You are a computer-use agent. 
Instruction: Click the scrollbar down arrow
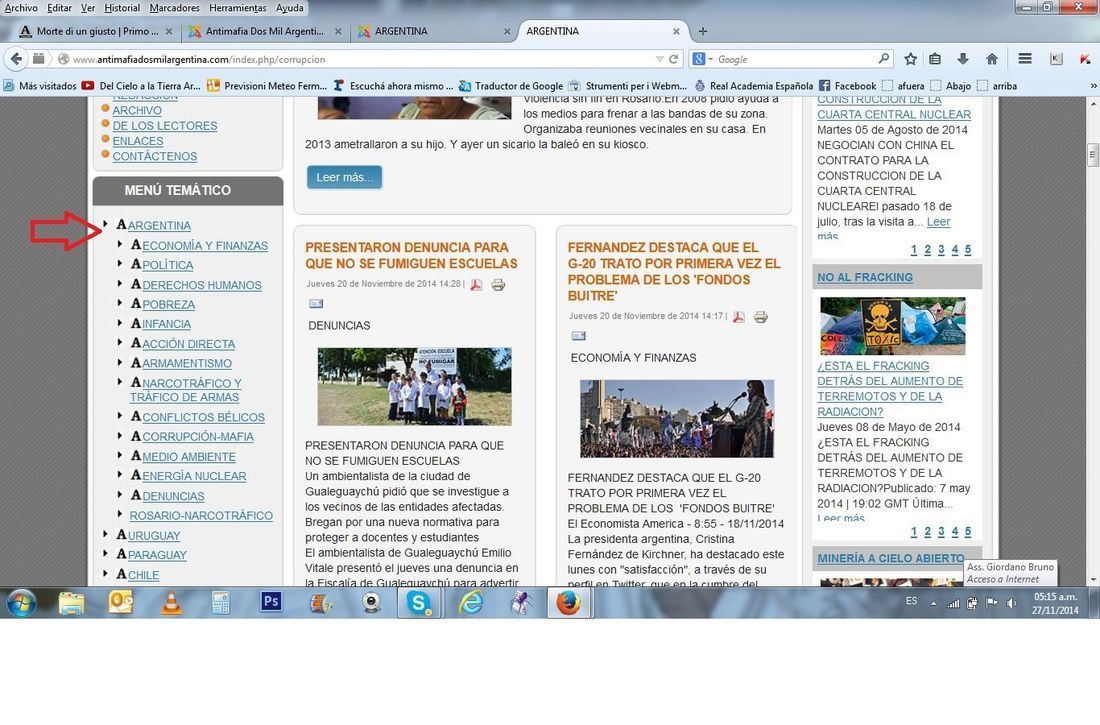1093,580
